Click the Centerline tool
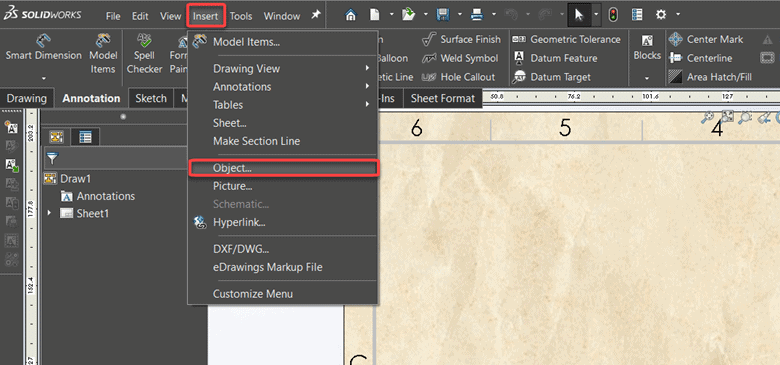 pyautogui.click(x=700, y=58)
